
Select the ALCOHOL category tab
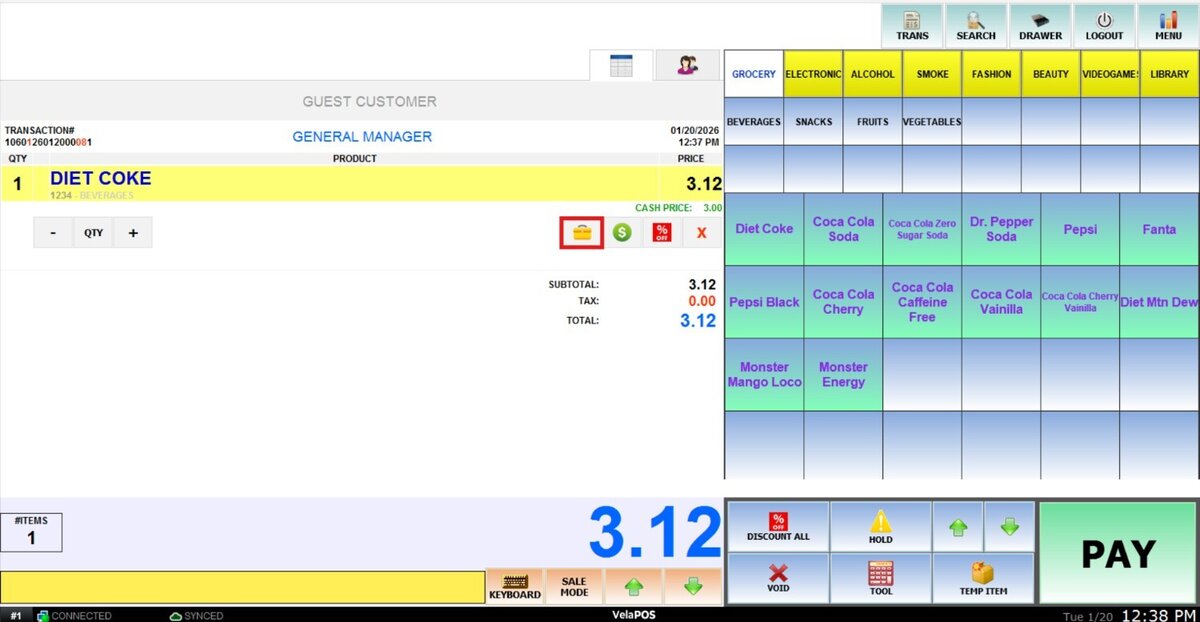coord(872,74)
